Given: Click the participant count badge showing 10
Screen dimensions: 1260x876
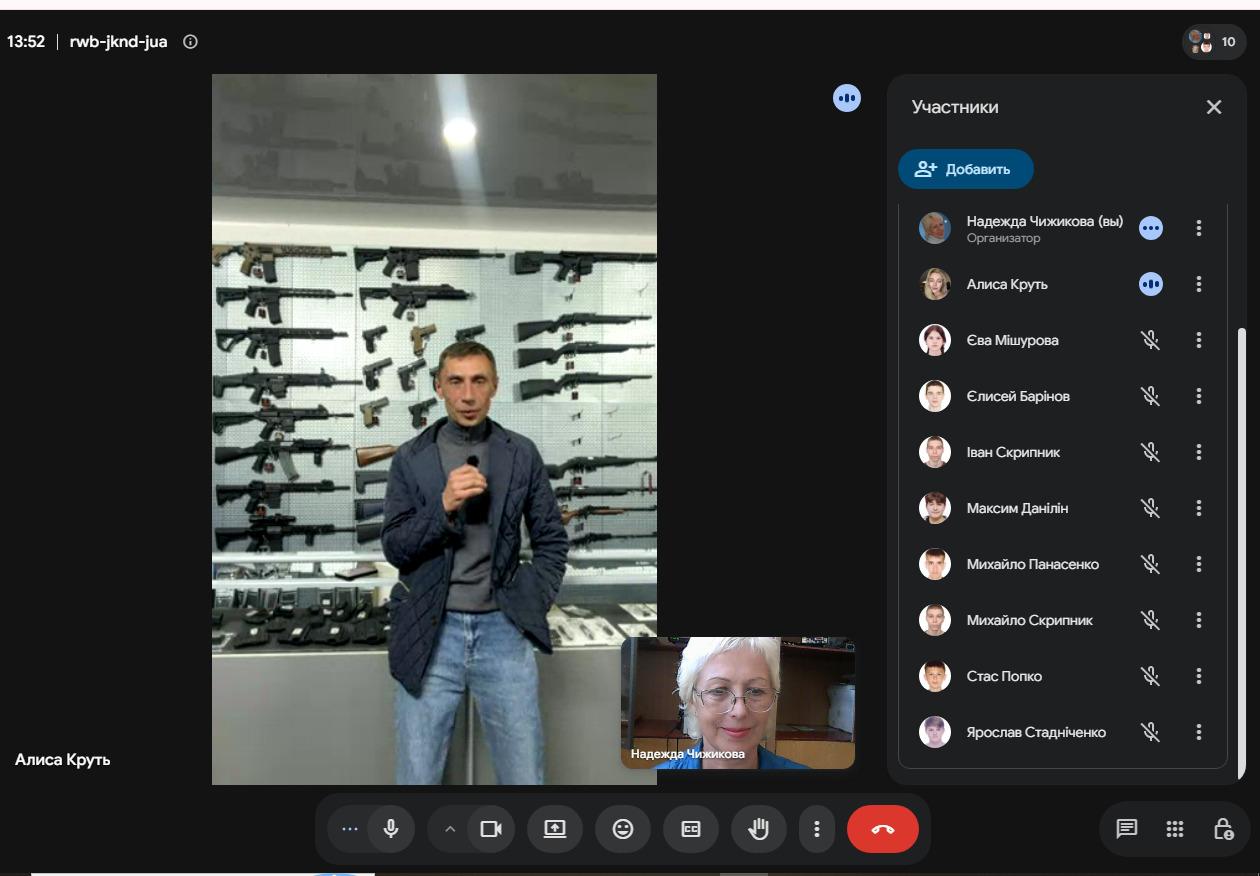Looking at the screenshot, I should [1214, 42].
